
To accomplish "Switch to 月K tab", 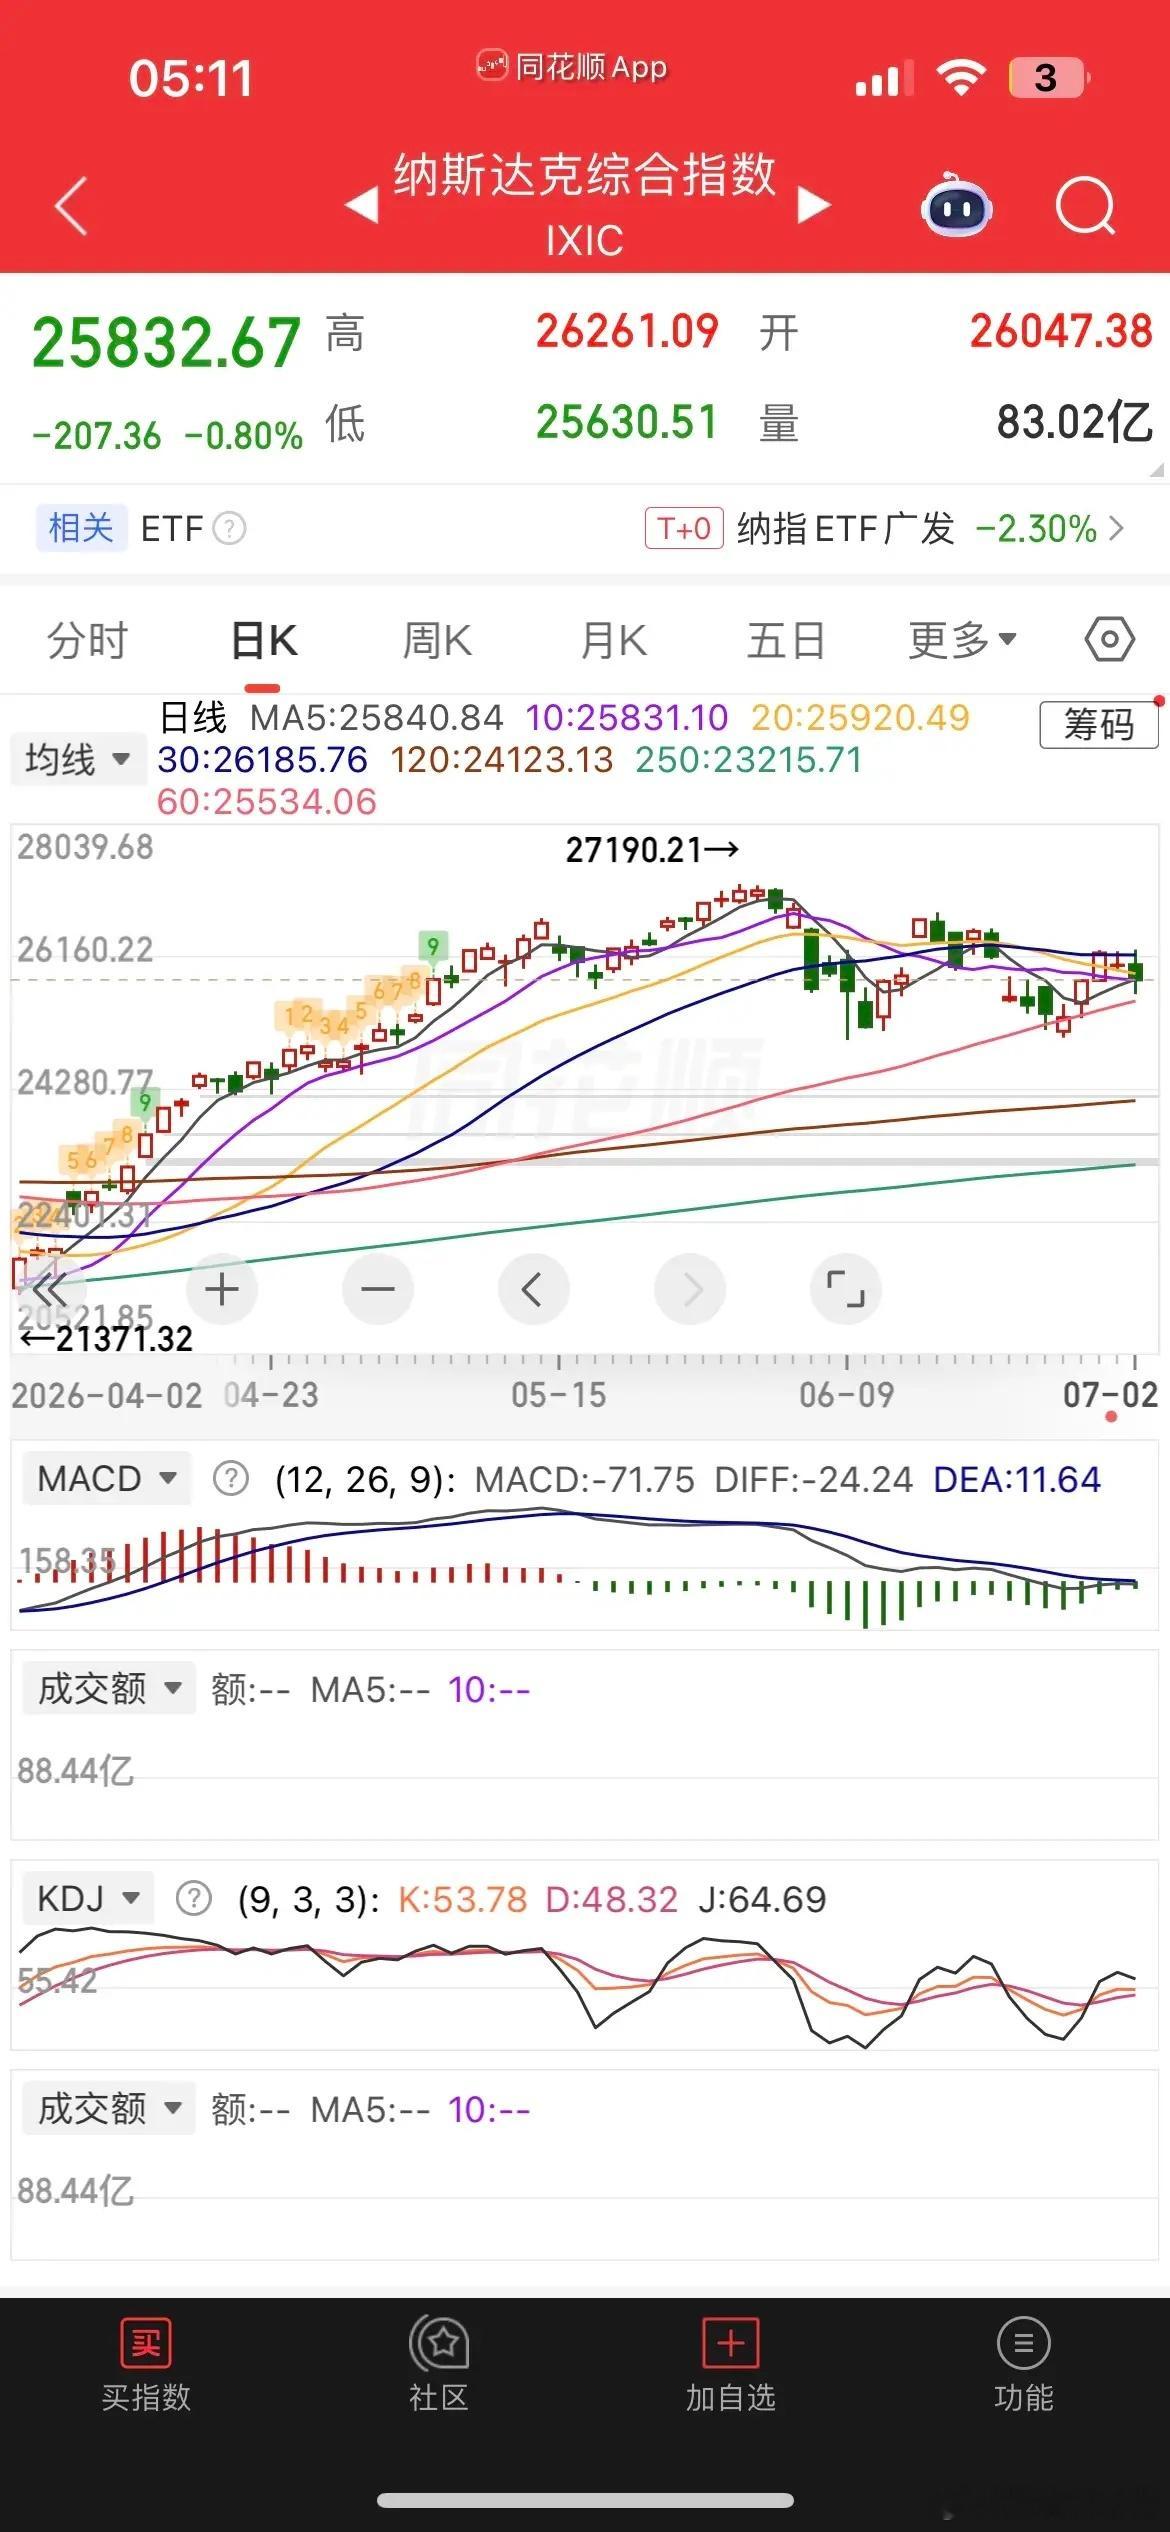I will [614, 640].
